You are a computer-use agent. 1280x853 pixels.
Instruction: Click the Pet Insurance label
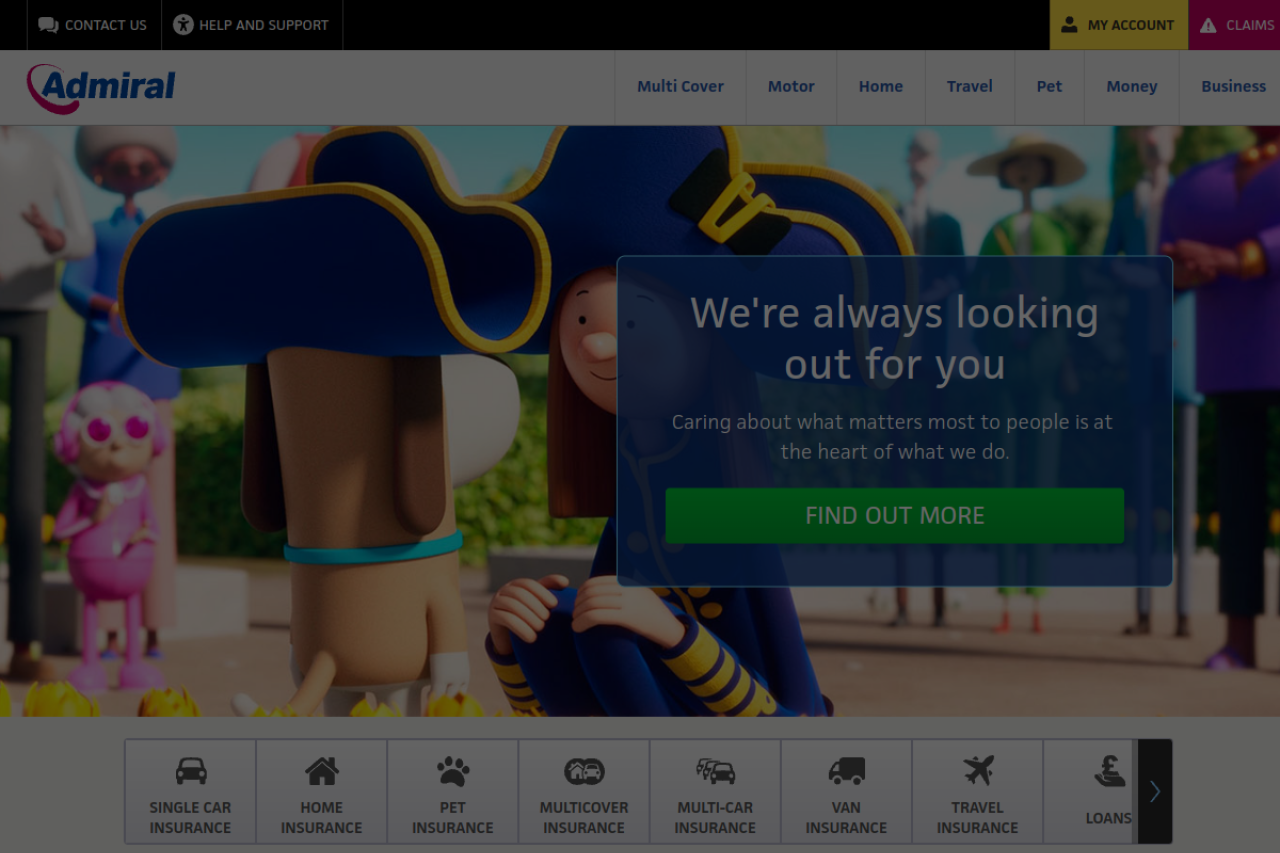pyautogui.click(x=452, y=817)
